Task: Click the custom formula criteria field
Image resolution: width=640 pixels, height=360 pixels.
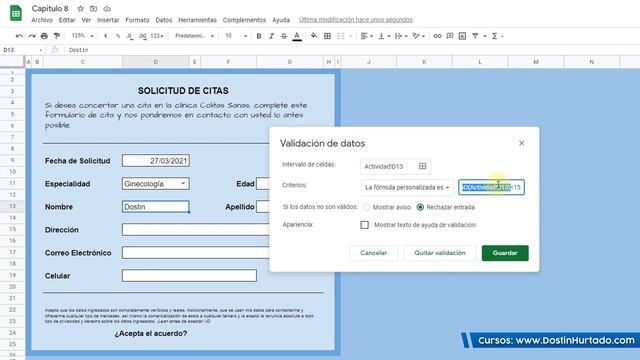Action: click(x=491, y=187)
